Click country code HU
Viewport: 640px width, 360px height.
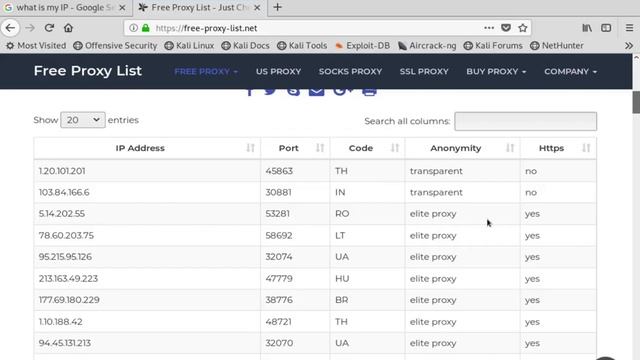pos(342,279)
